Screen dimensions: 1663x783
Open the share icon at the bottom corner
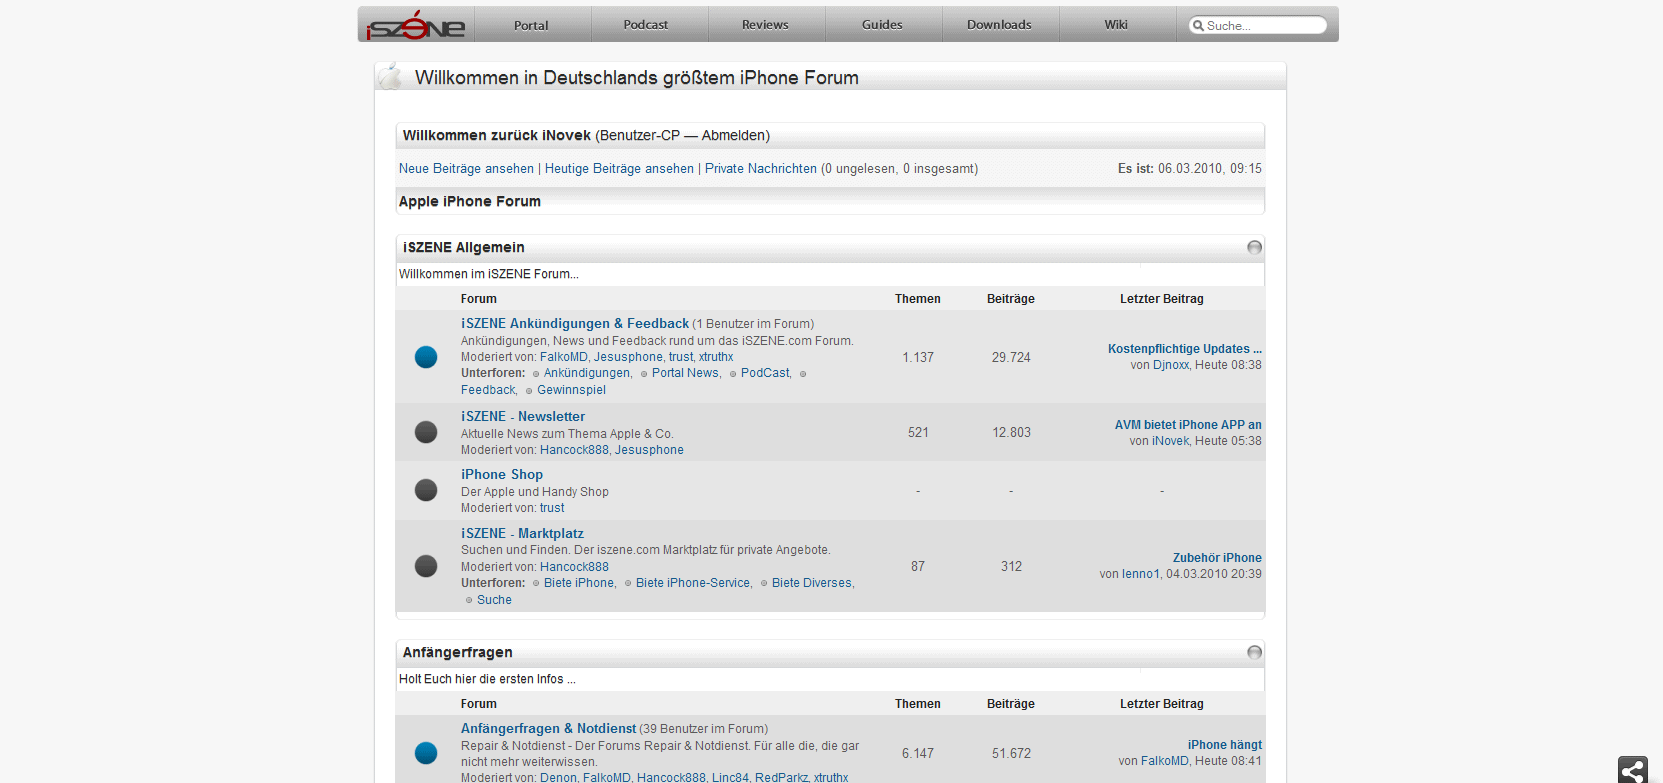click(x=1633, y=770)
